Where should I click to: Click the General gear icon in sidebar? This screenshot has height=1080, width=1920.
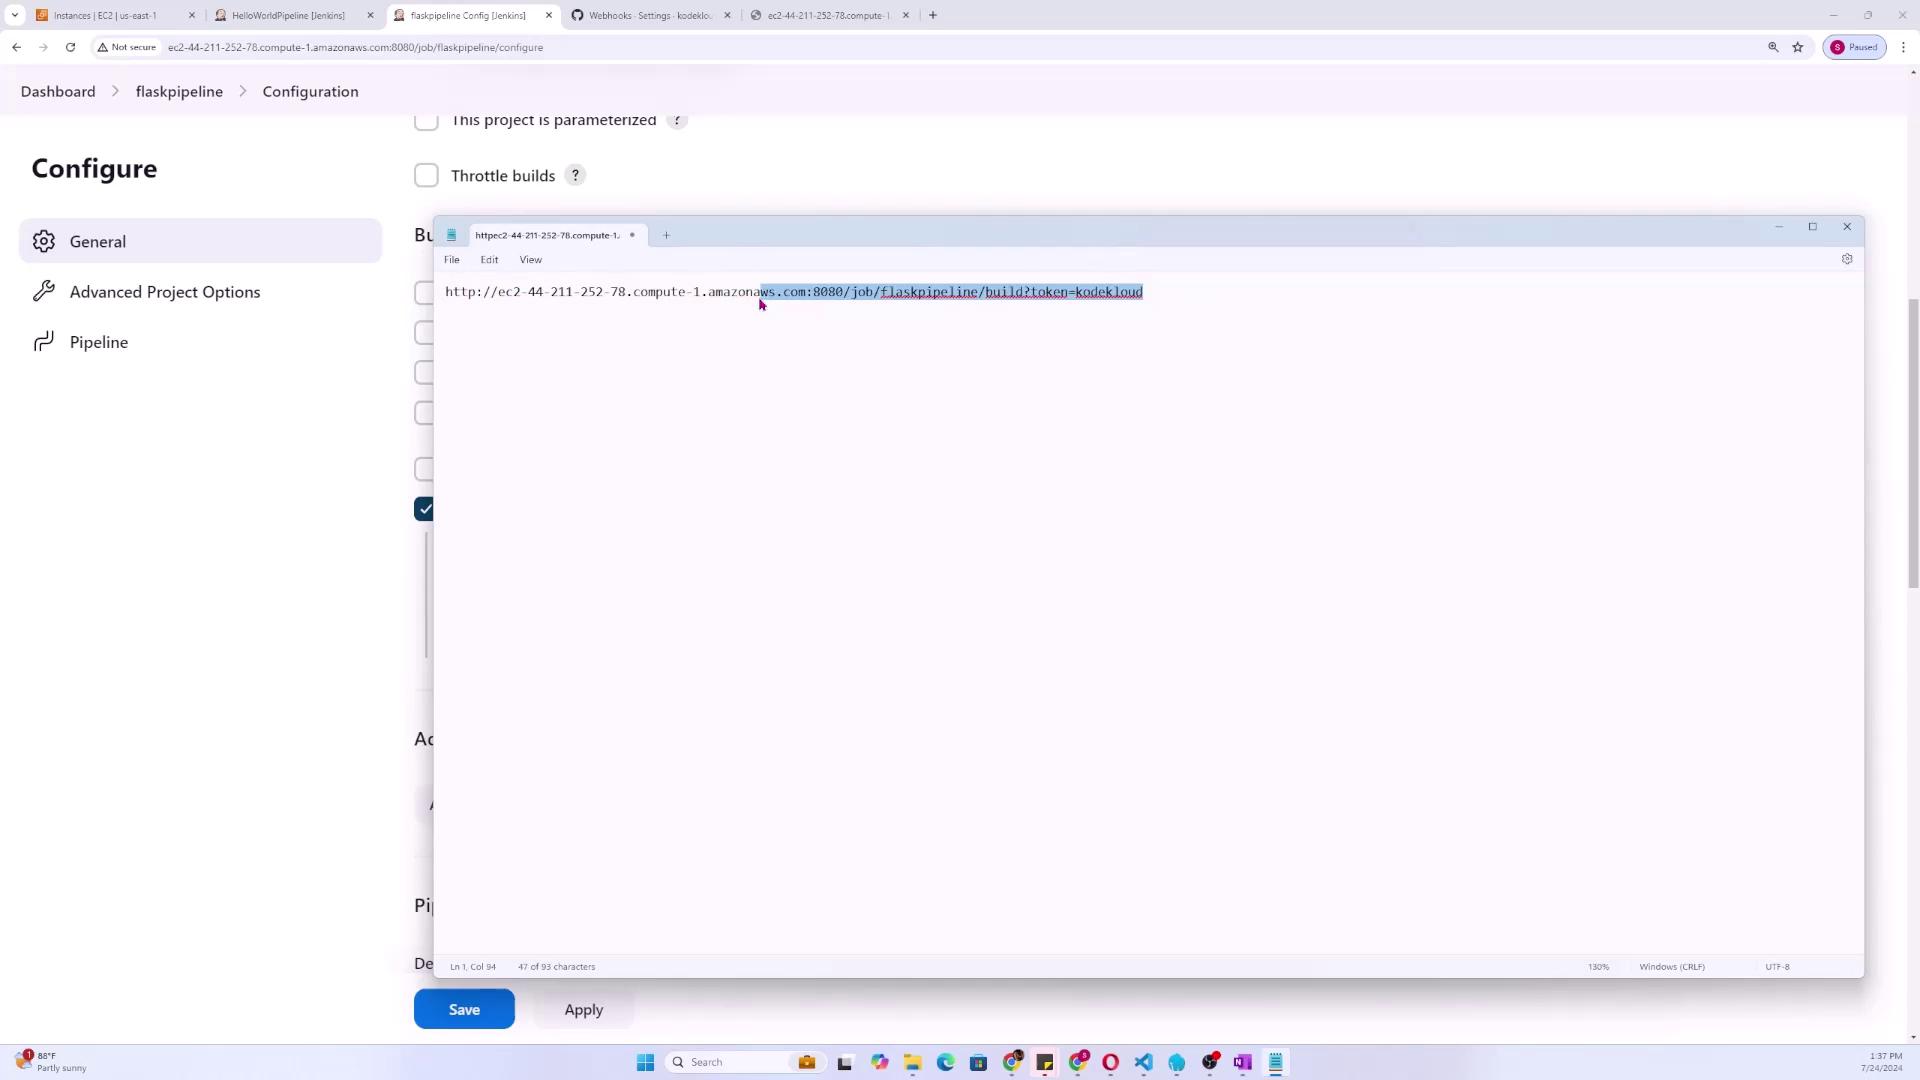[x=43, y=241]
